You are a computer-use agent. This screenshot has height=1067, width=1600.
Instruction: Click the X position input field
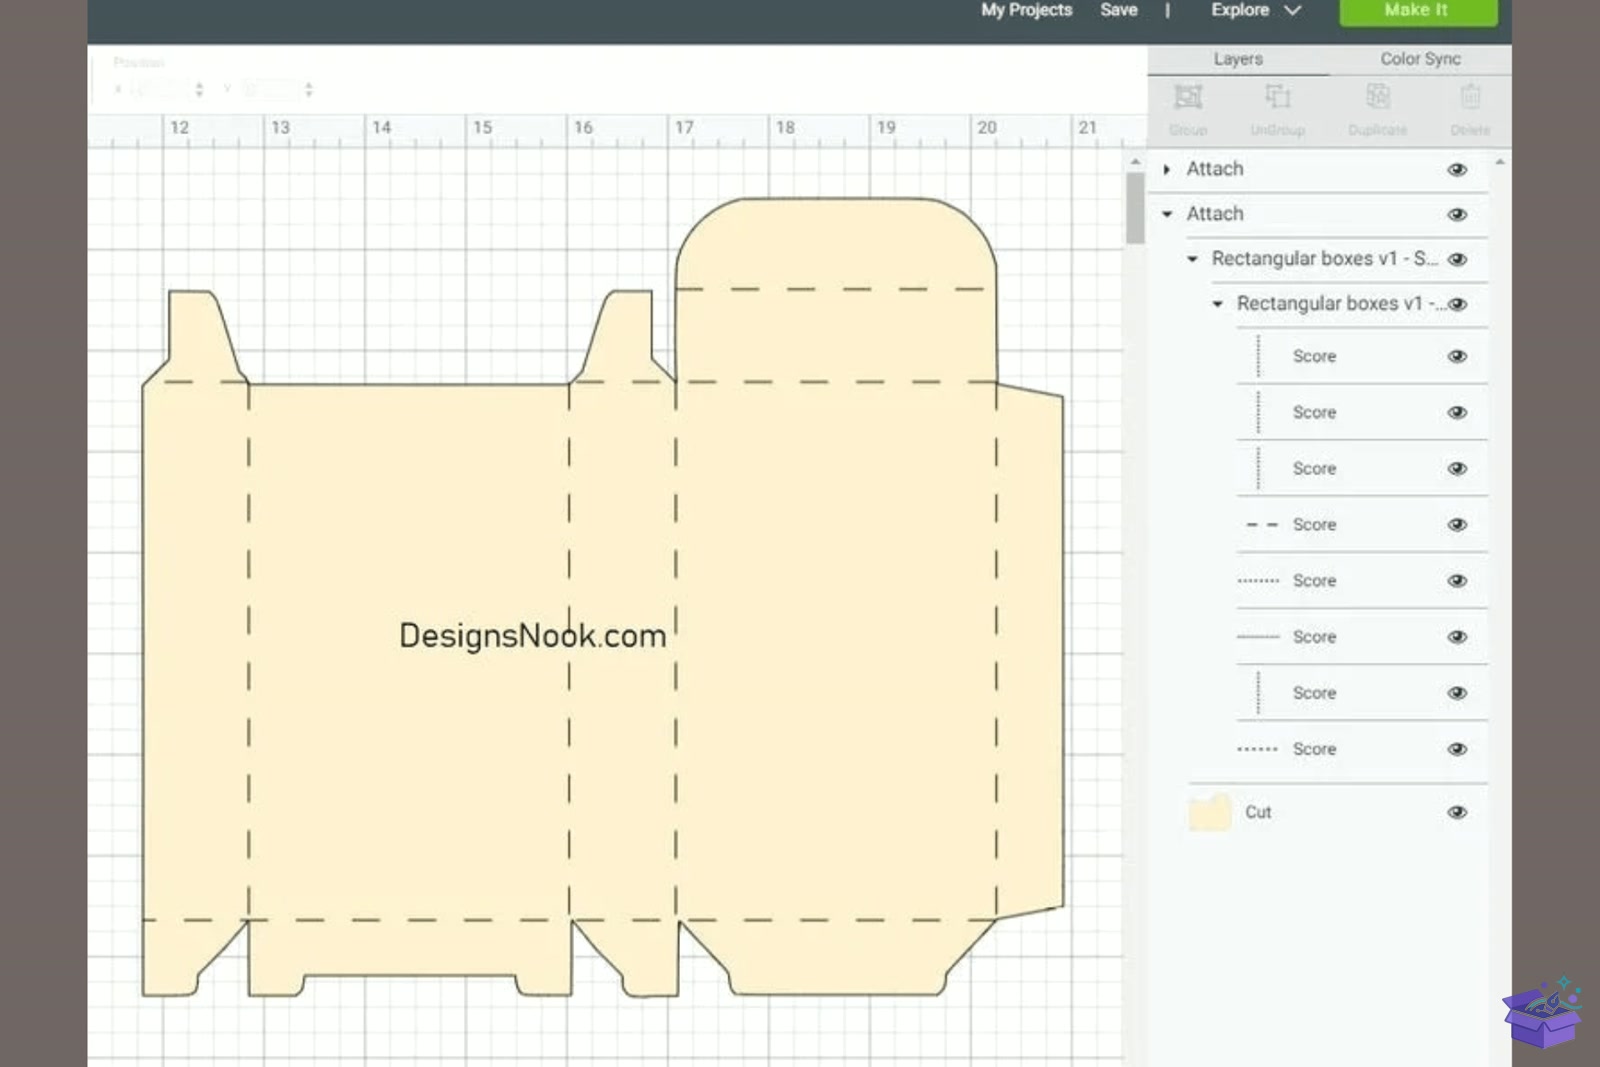click(158, 90)
